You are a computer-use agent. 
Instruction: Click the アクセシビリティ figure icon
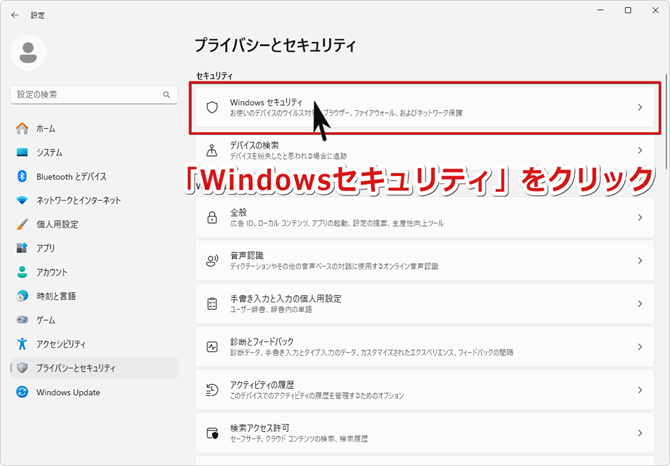tap(22, 343)
